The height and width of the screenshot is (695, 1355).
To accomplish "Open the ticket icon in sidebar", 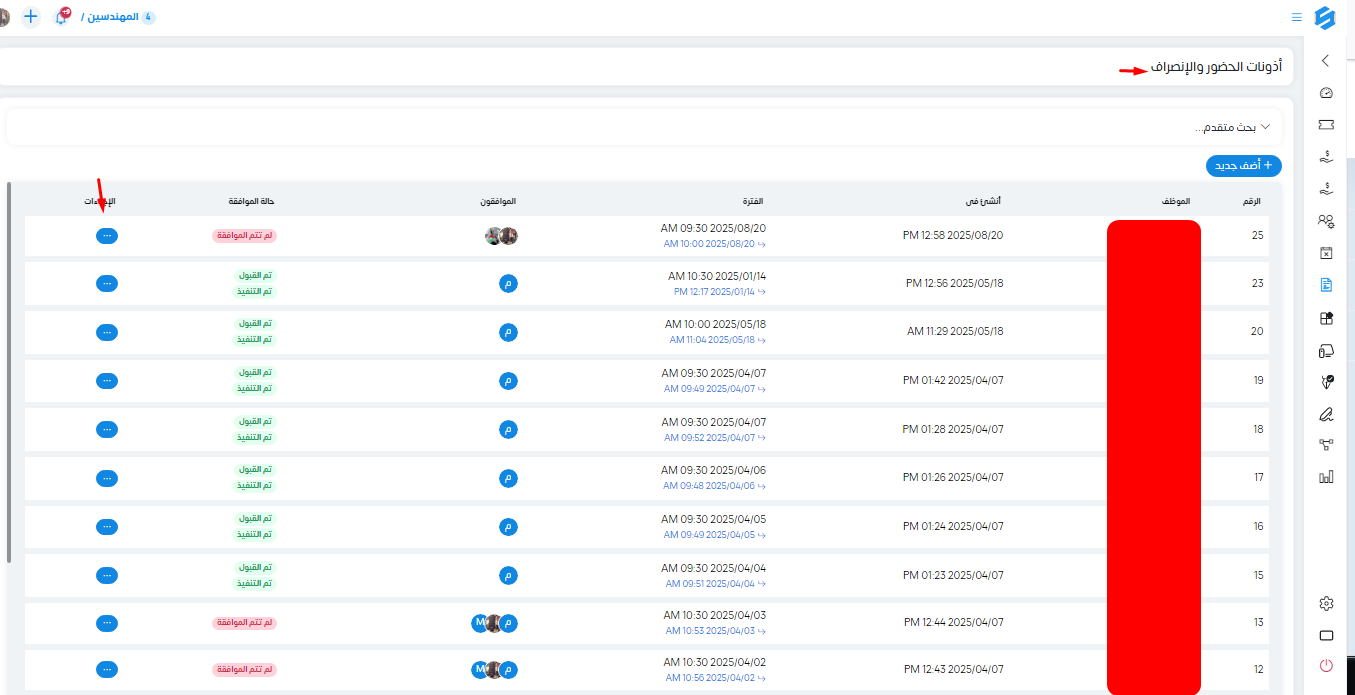I will point(1326,125).
